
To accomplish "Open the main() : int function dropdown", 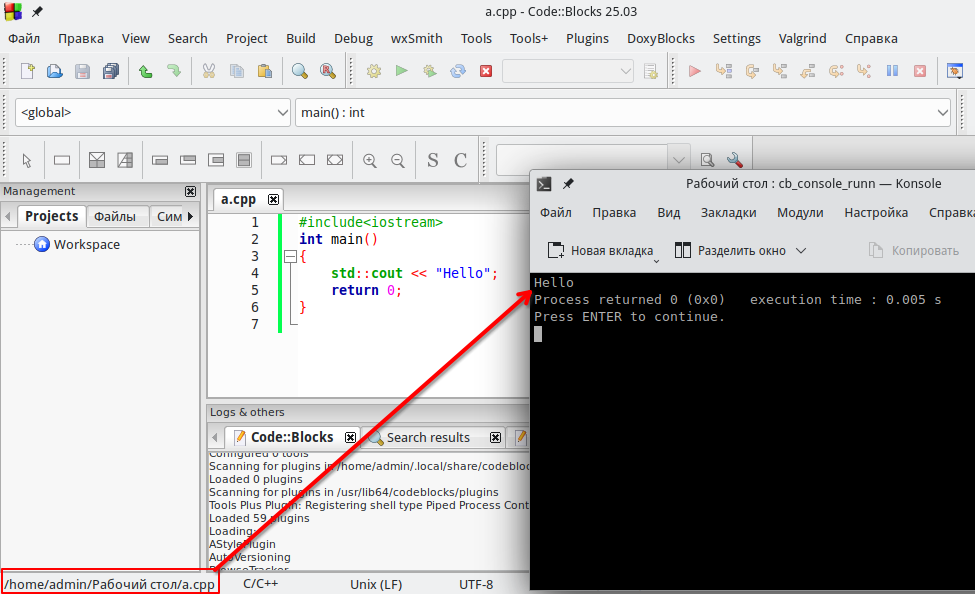I will (942, 113).
